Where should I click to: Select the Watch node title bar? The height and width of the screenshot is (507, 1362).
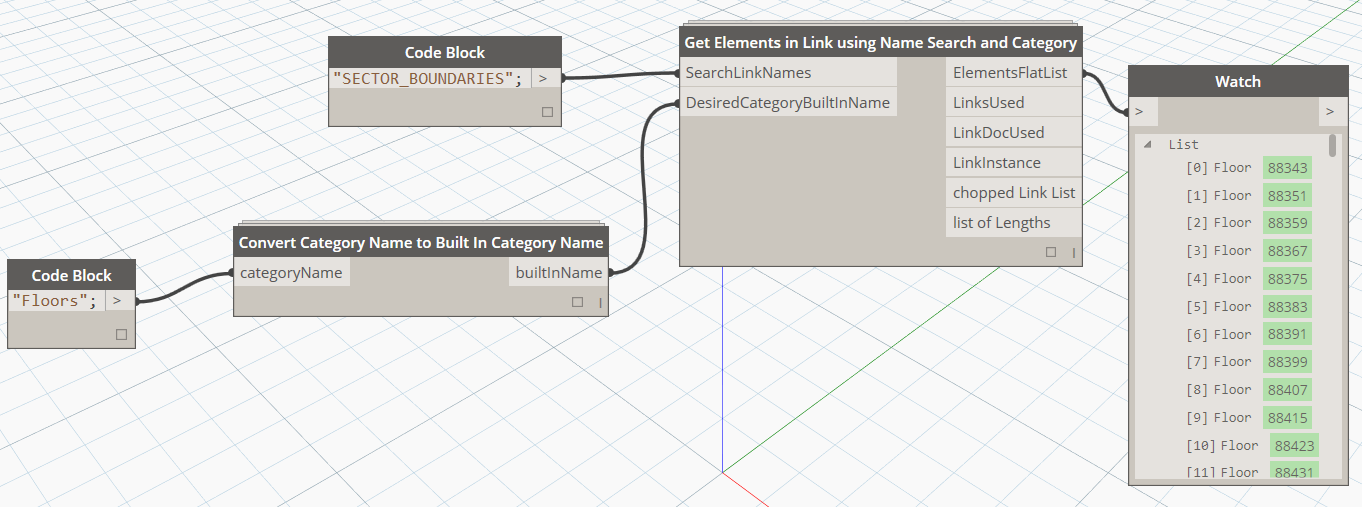click(x=1237, y=82)
